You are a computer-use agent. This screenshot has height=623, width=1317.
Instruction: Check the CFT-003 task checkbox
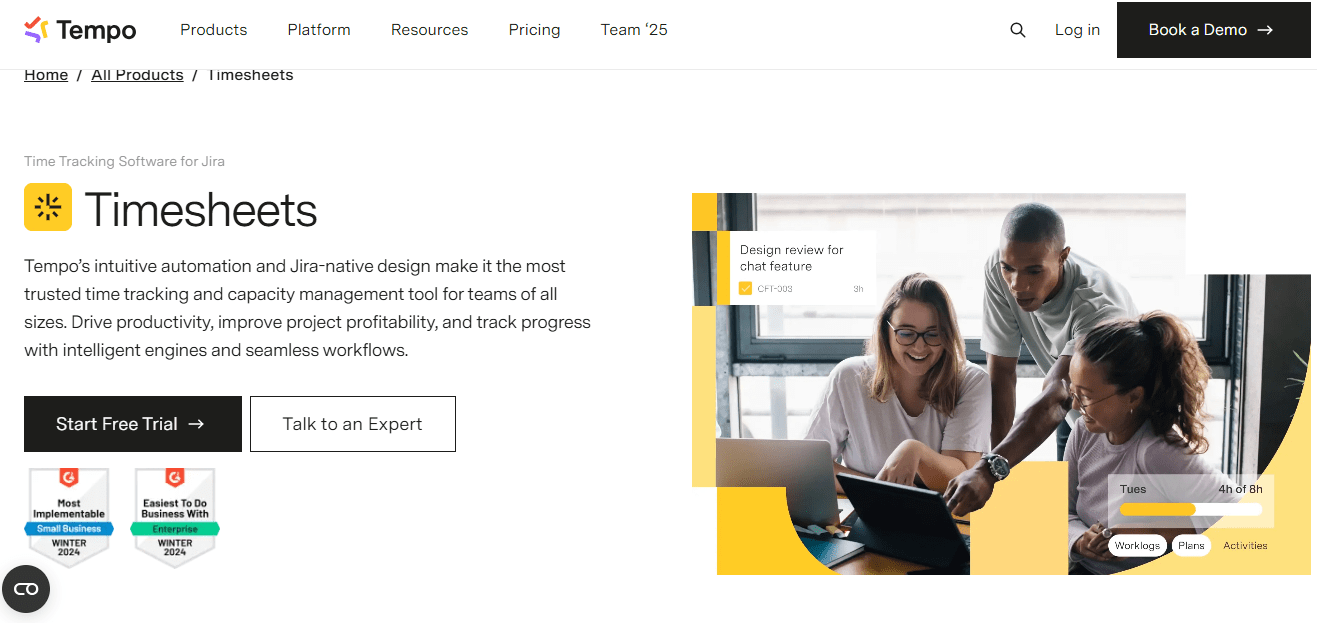(745, 289)
